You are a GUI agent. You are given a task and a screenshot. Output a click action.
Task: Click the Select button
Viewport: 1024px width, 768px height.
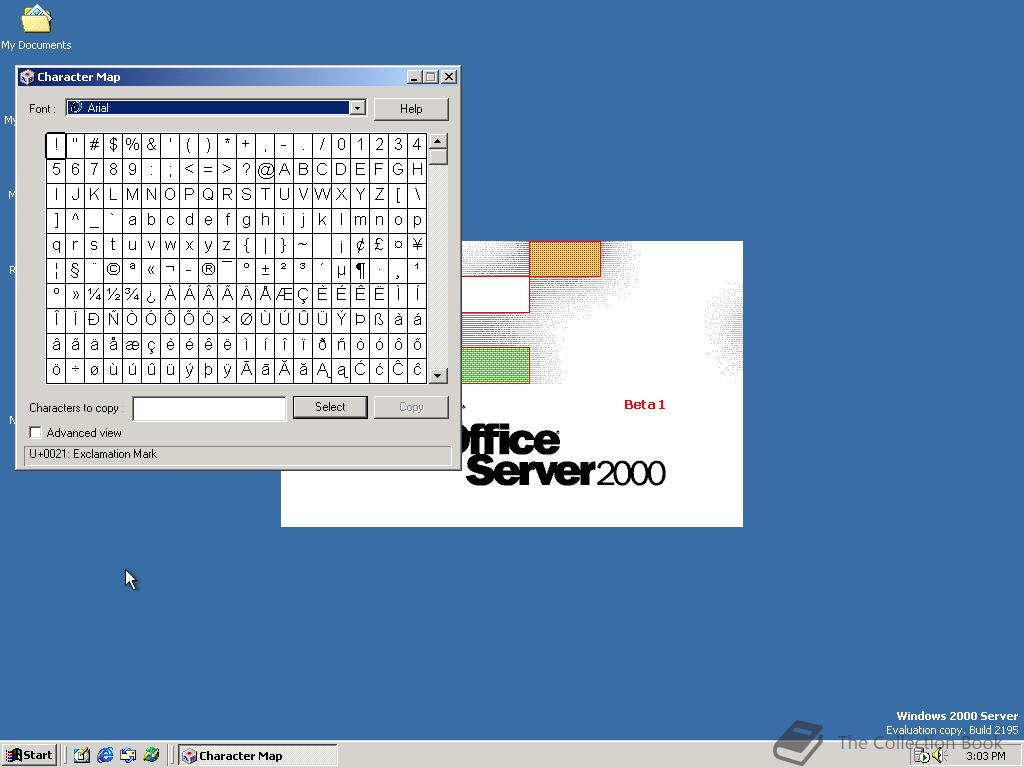330,407
